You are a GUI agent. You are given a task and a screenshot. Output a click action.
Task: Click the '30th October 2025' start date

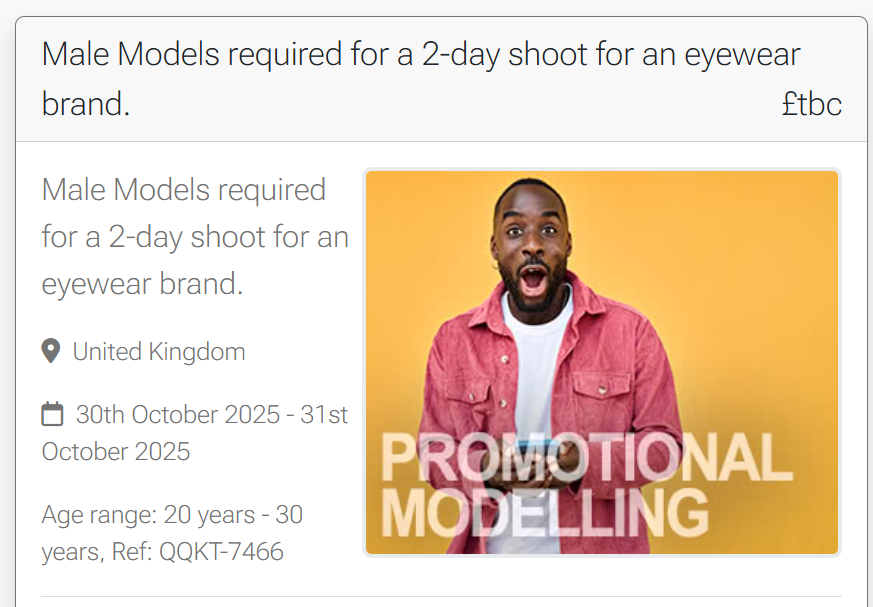(178, 415)
